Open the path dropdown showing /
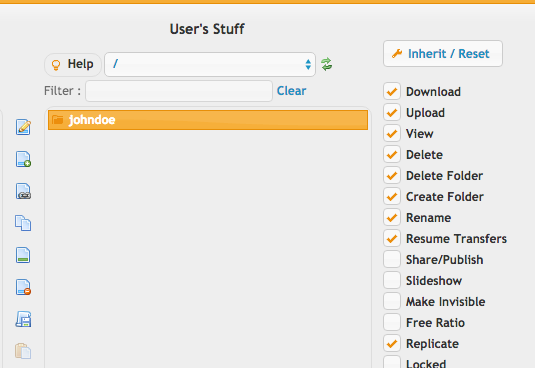 click(x=210, y=64)
